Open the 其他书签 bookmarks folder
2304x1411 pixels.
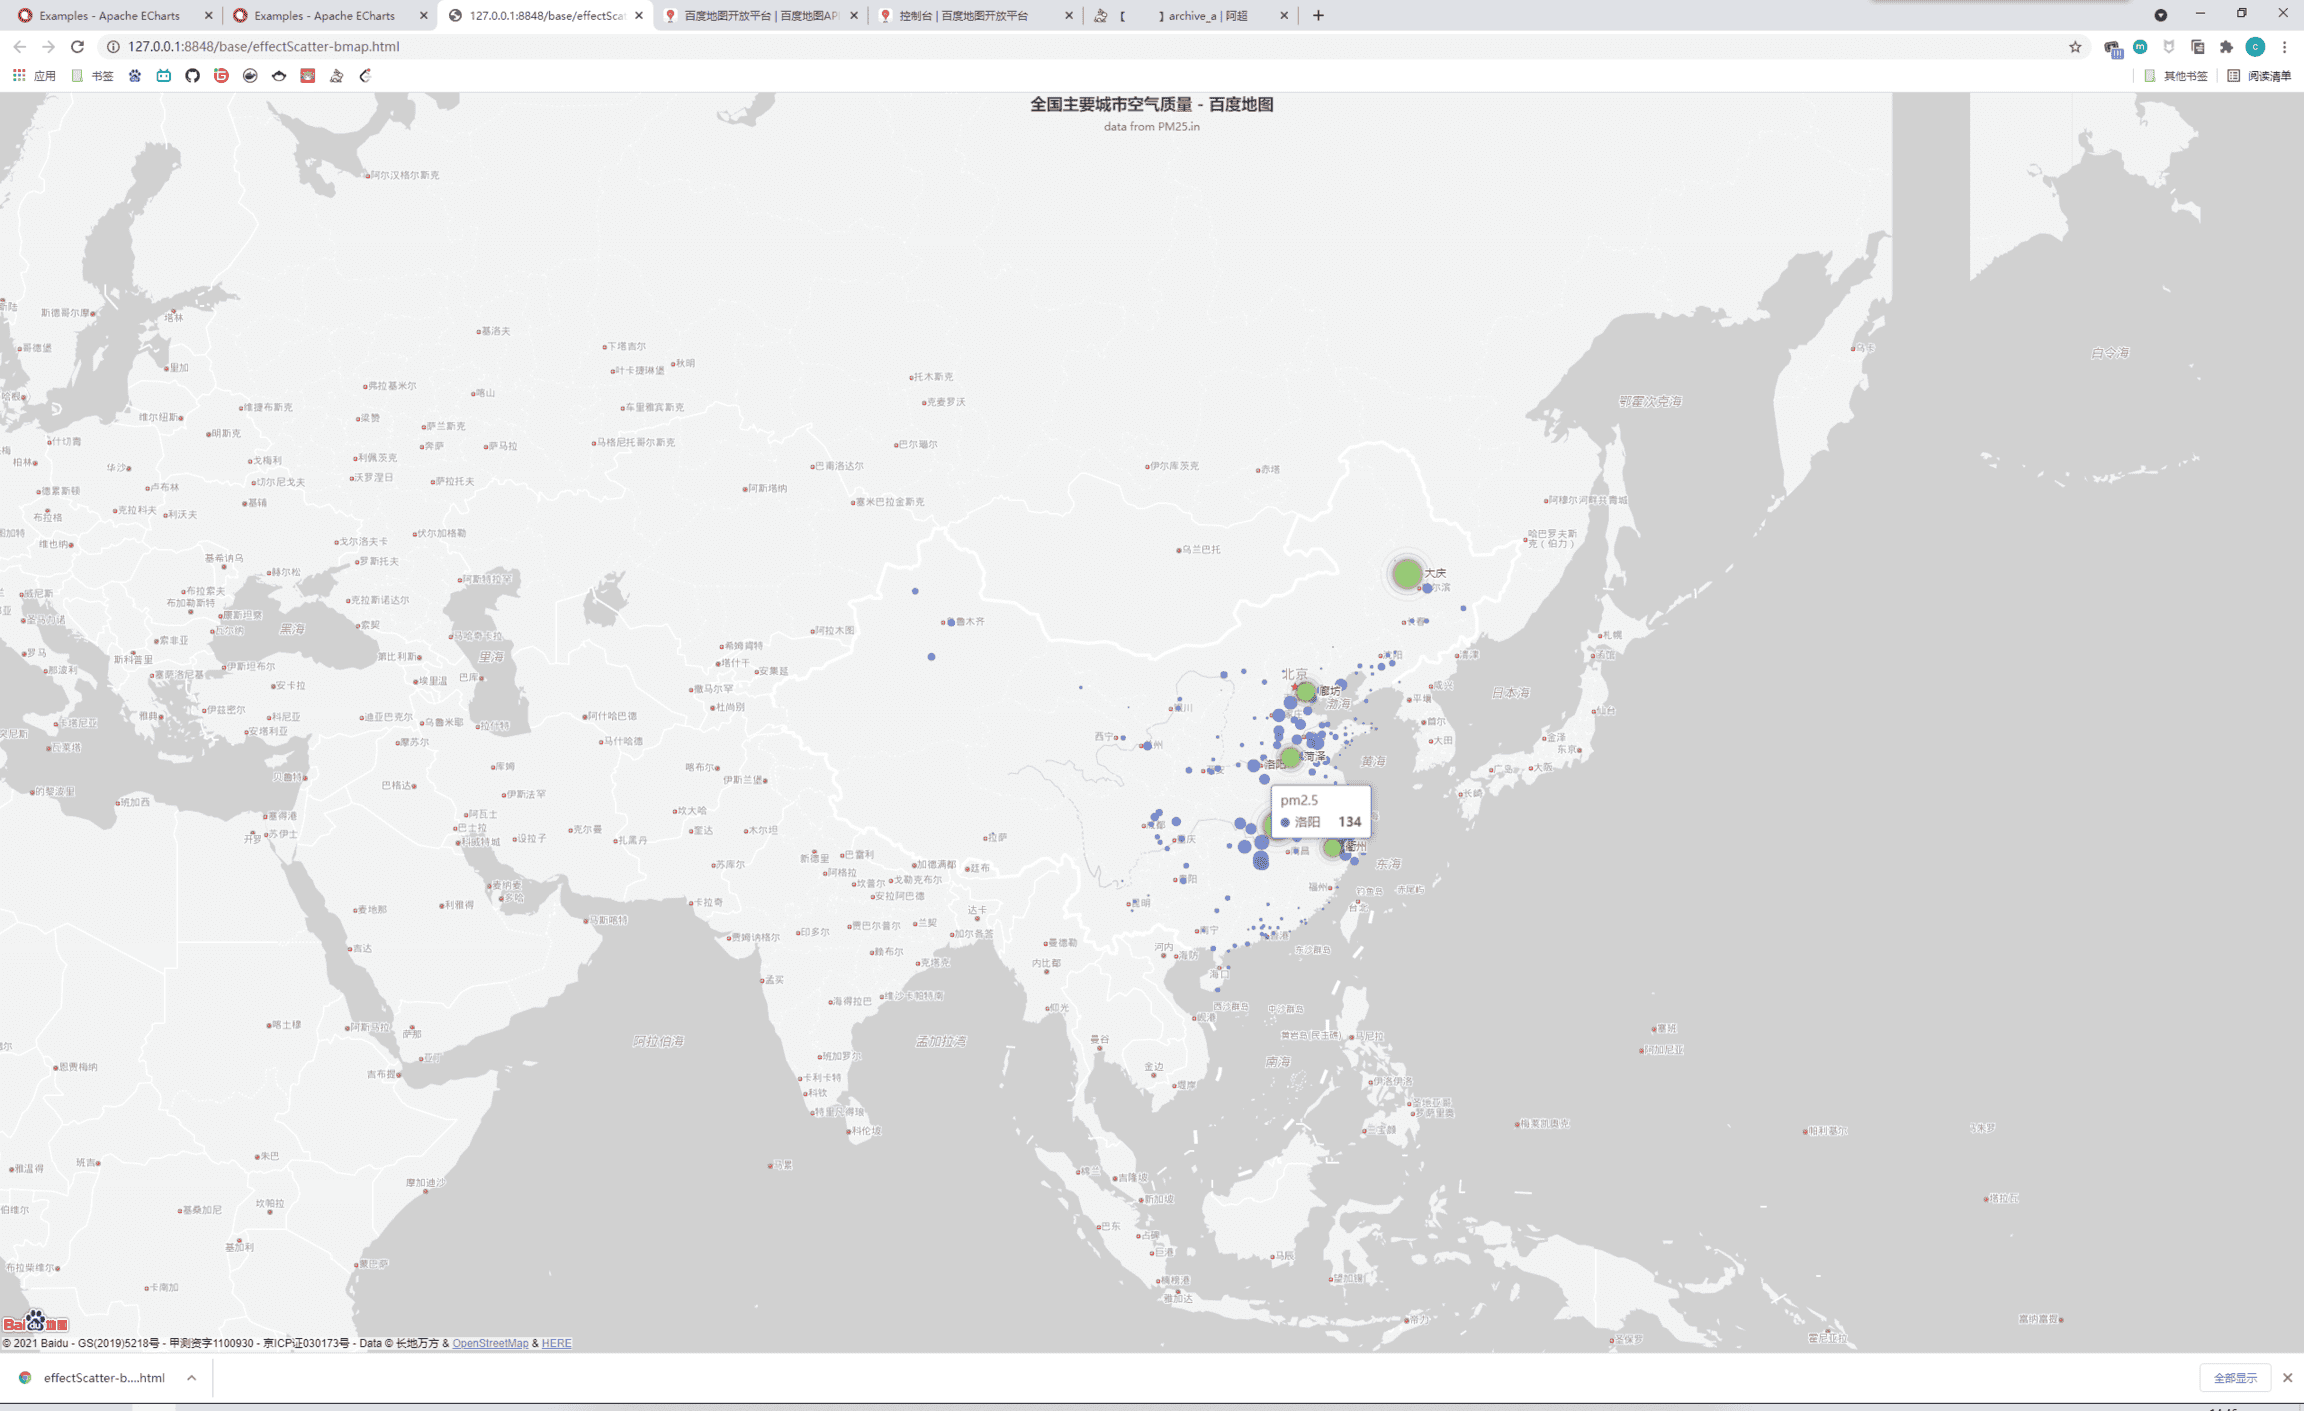click(x=2176, y=76)
